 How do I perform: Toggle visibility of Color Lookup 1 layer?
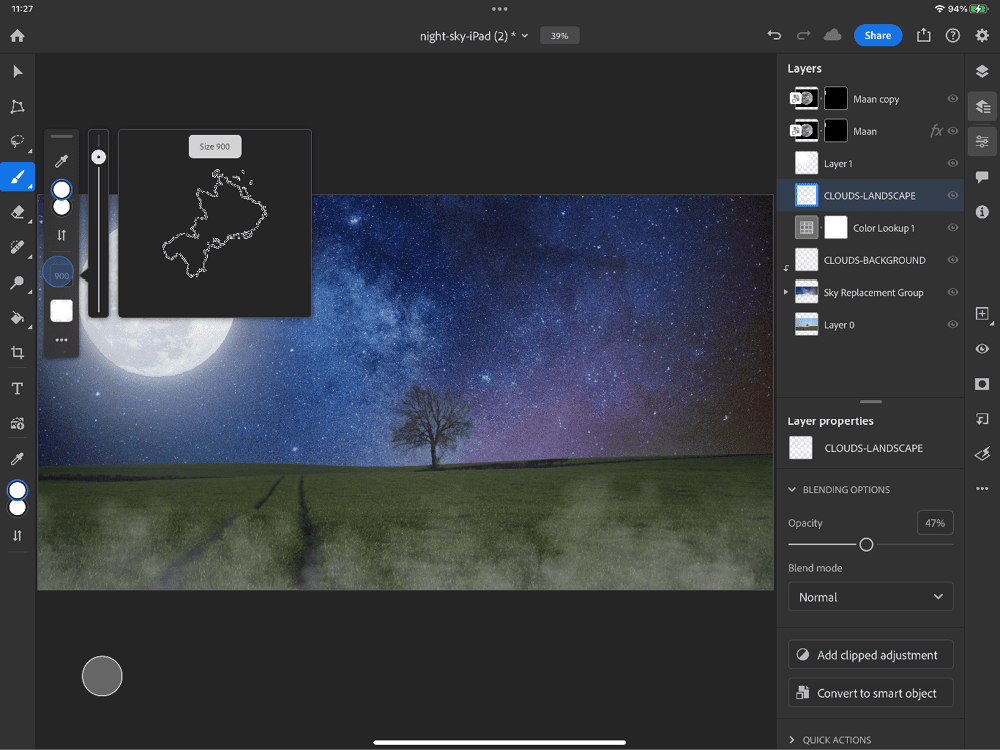[953, 228]
